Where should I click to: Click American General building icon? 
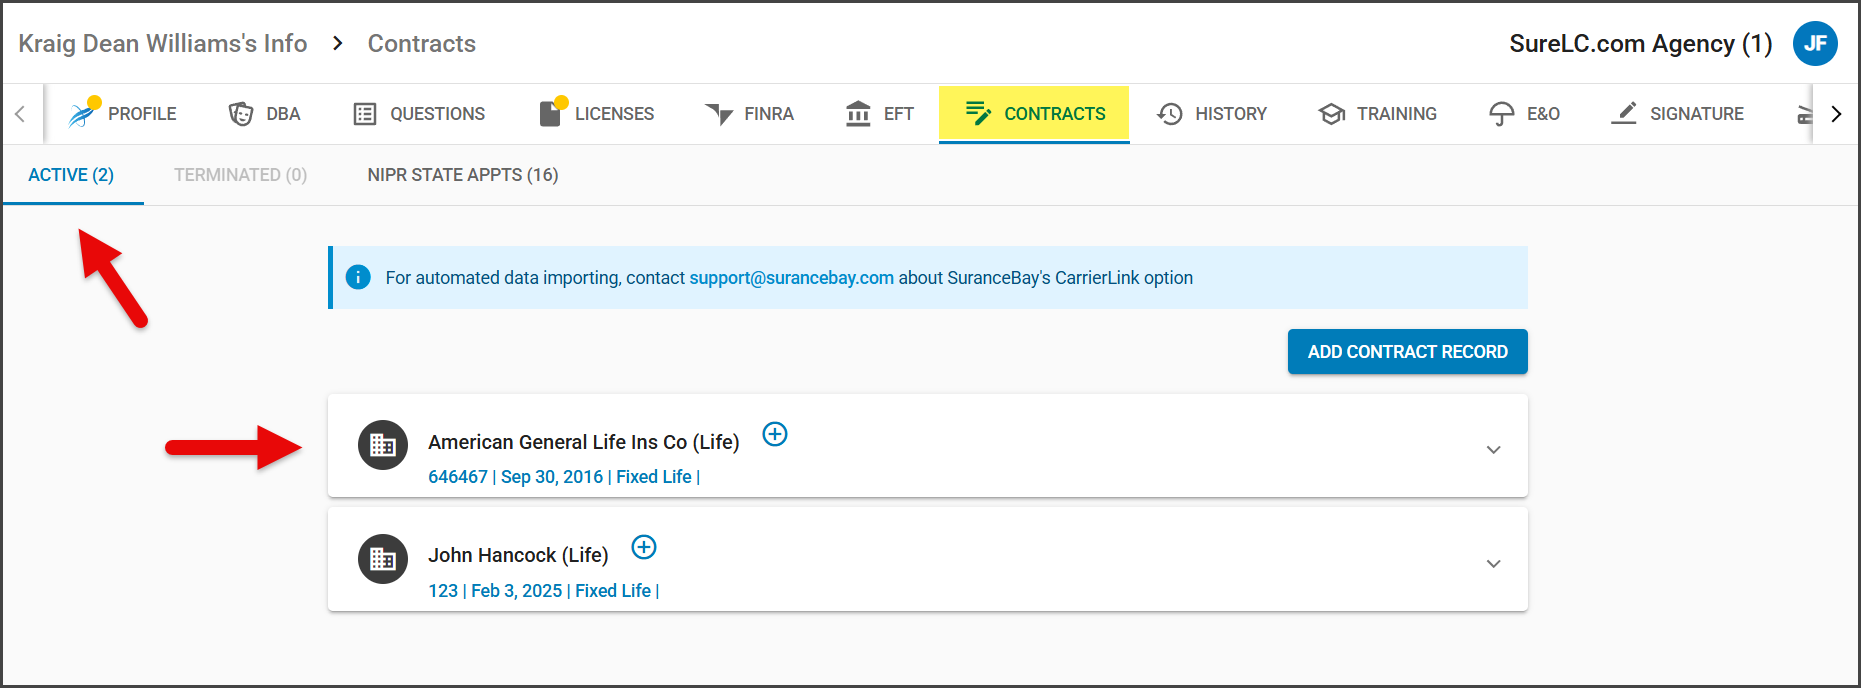(383, 445)
